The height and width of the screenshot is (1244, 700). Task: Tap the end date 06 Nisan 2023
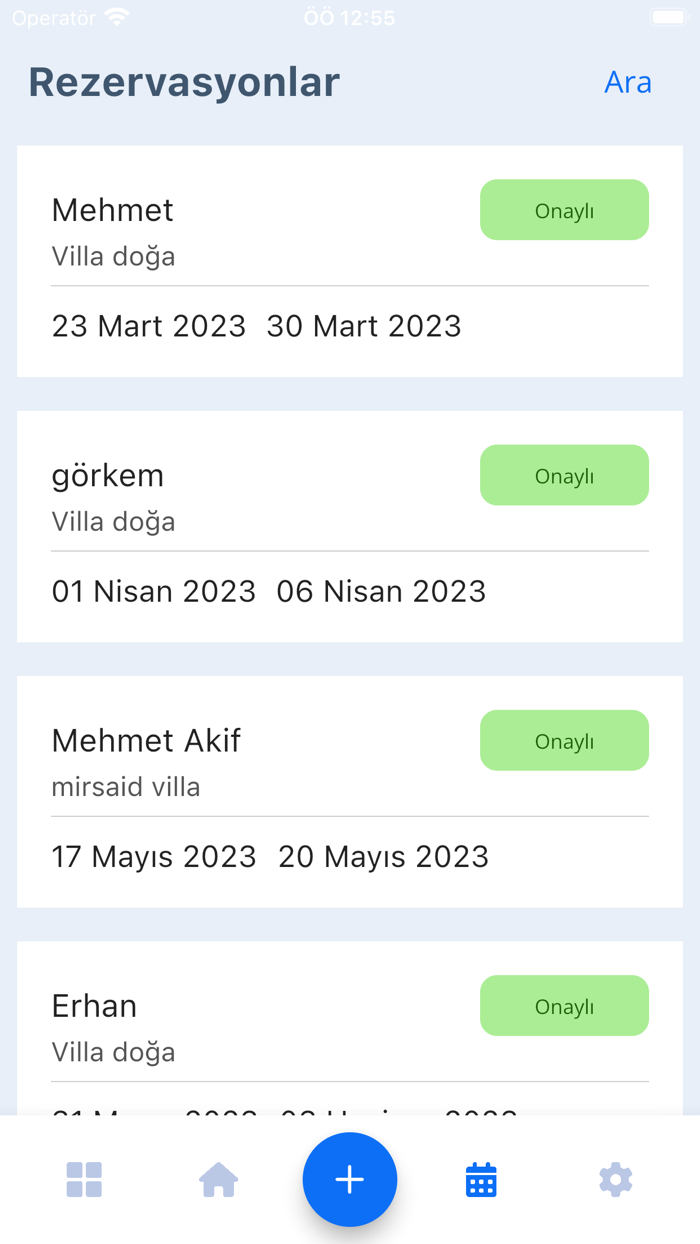(x=381, y=591)
